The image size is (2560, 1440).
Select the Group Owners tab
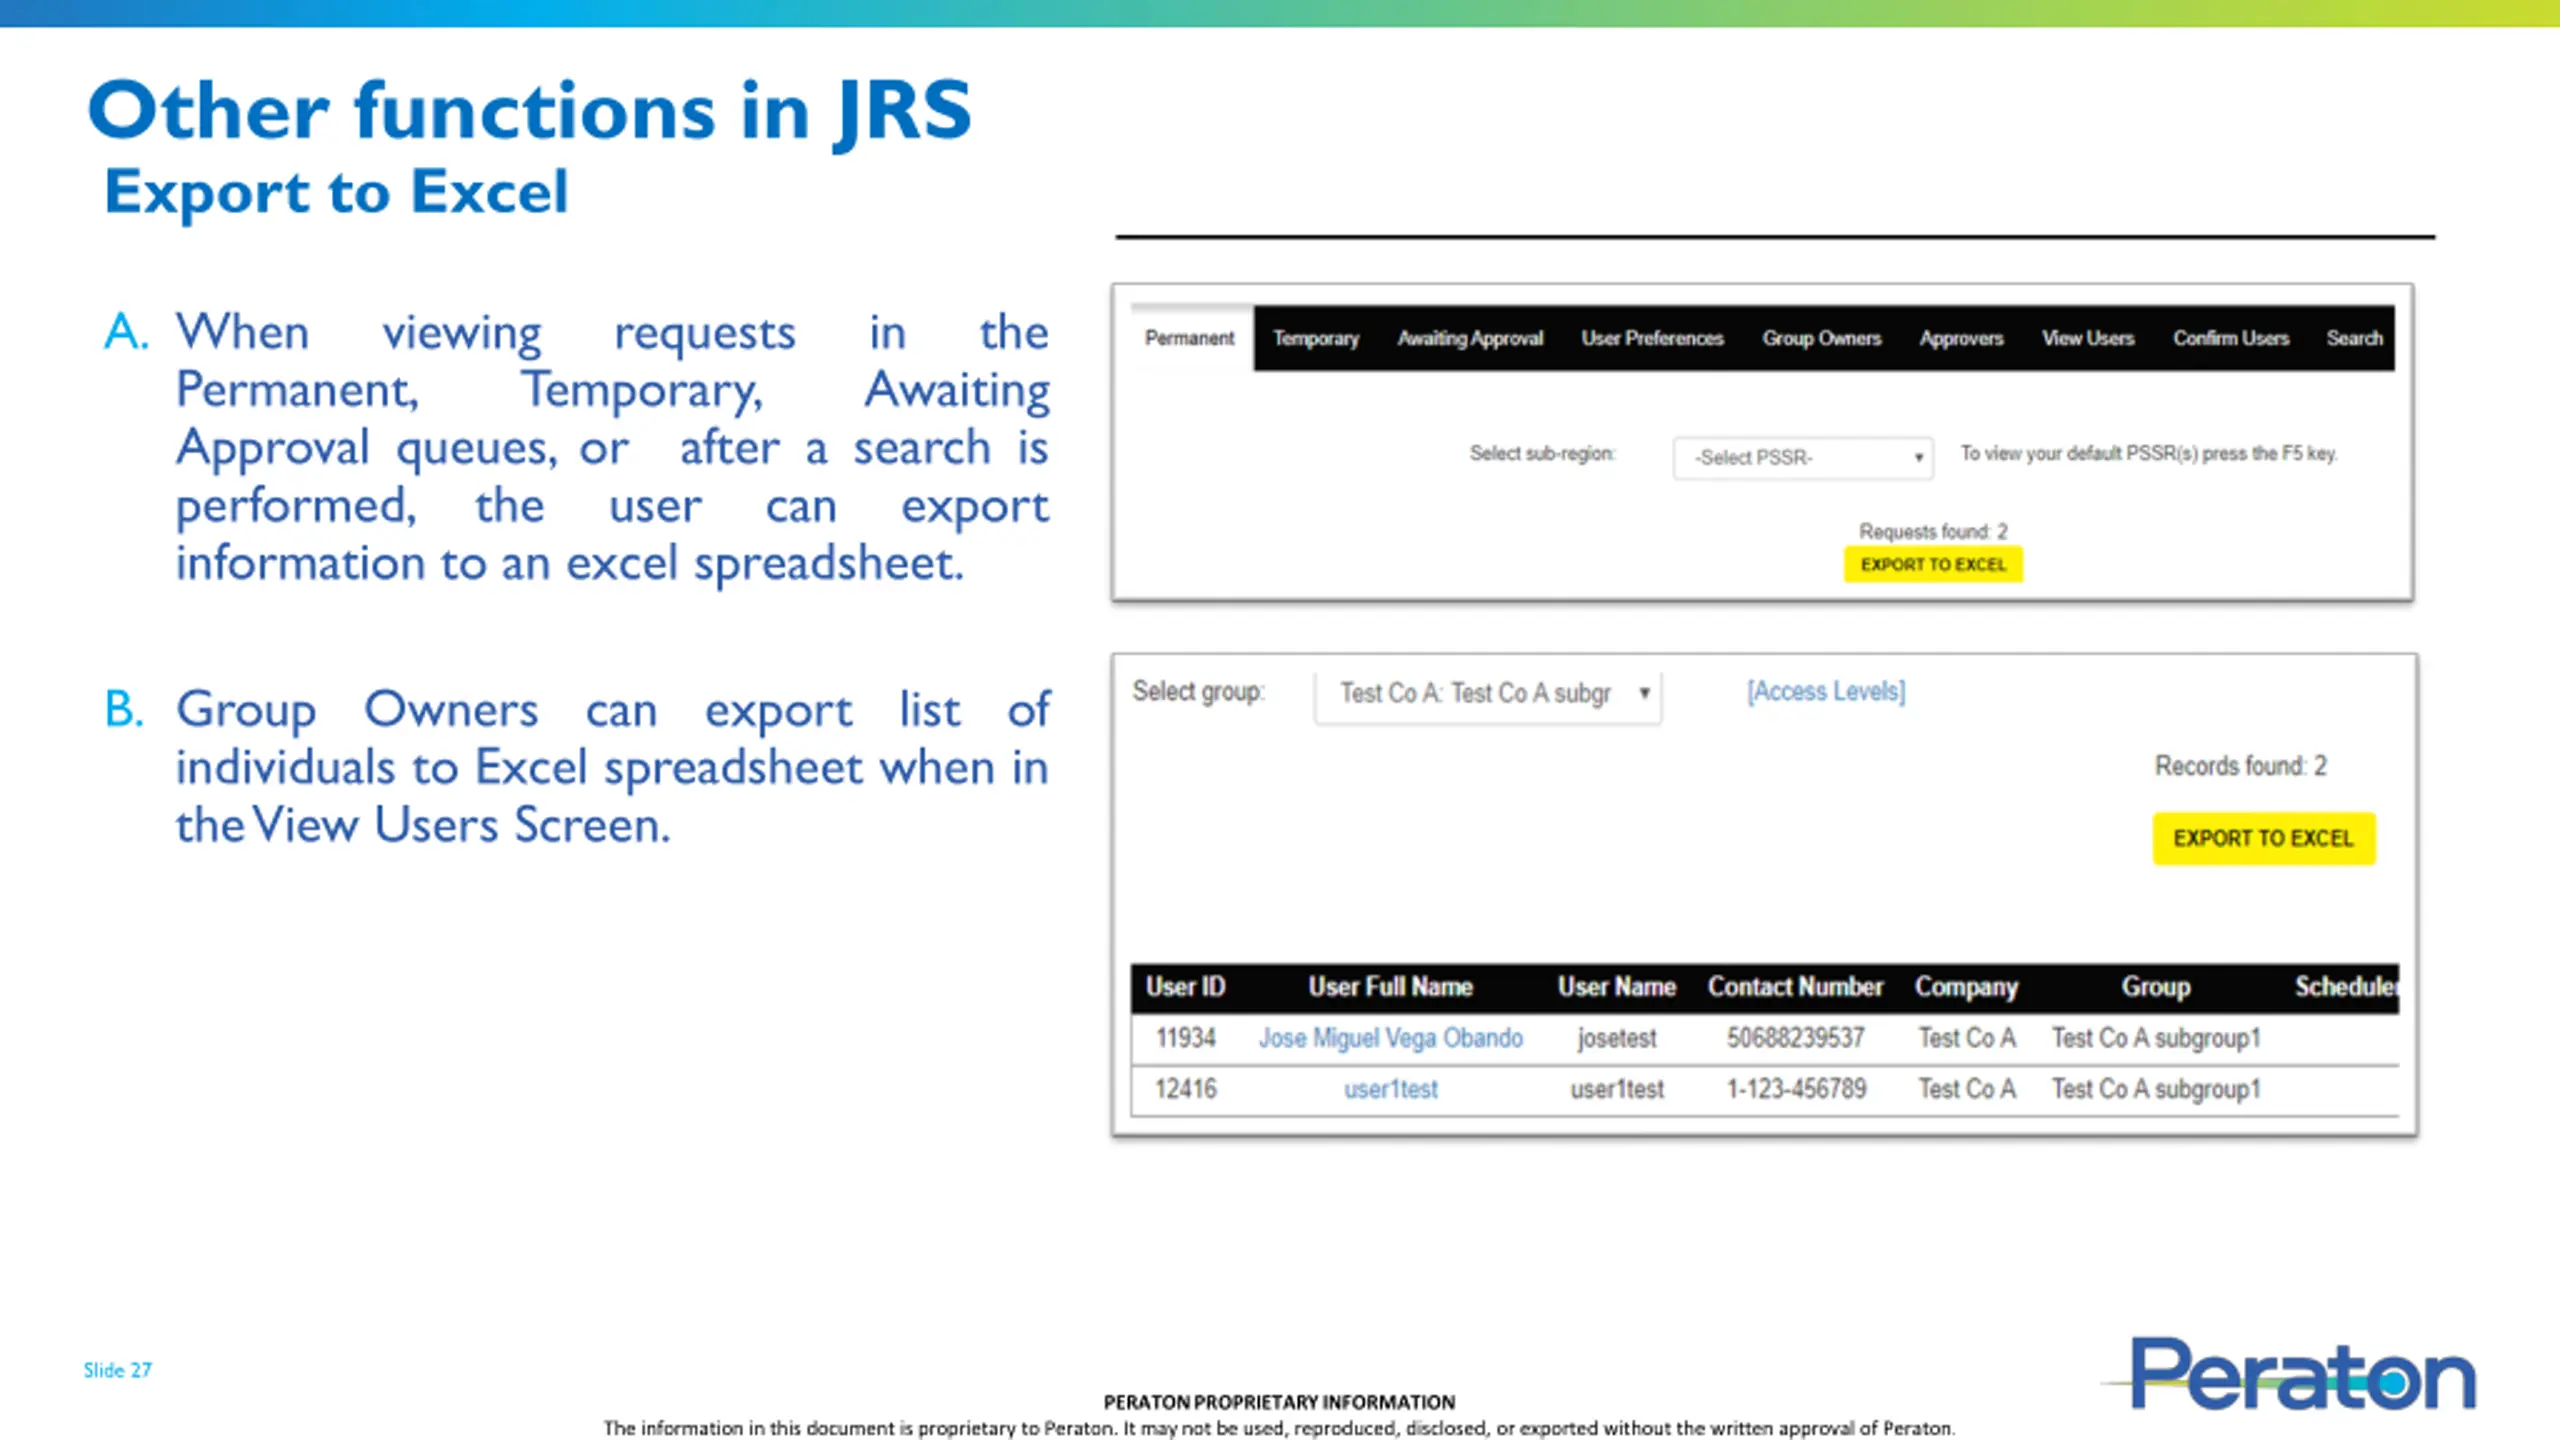(1821, 338)
